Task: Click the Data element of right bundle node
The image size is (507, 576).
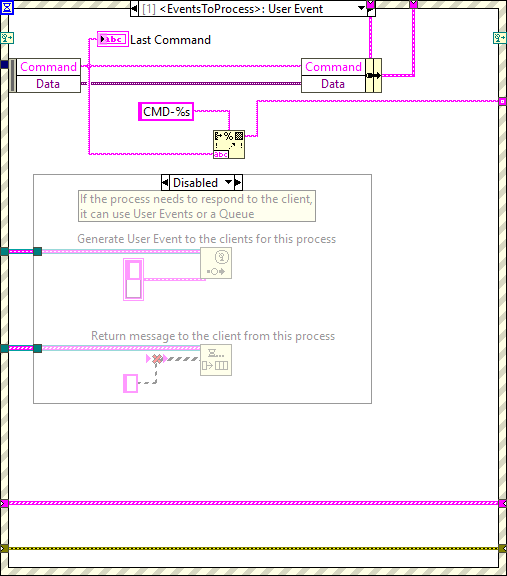Action: click(333, 84)
